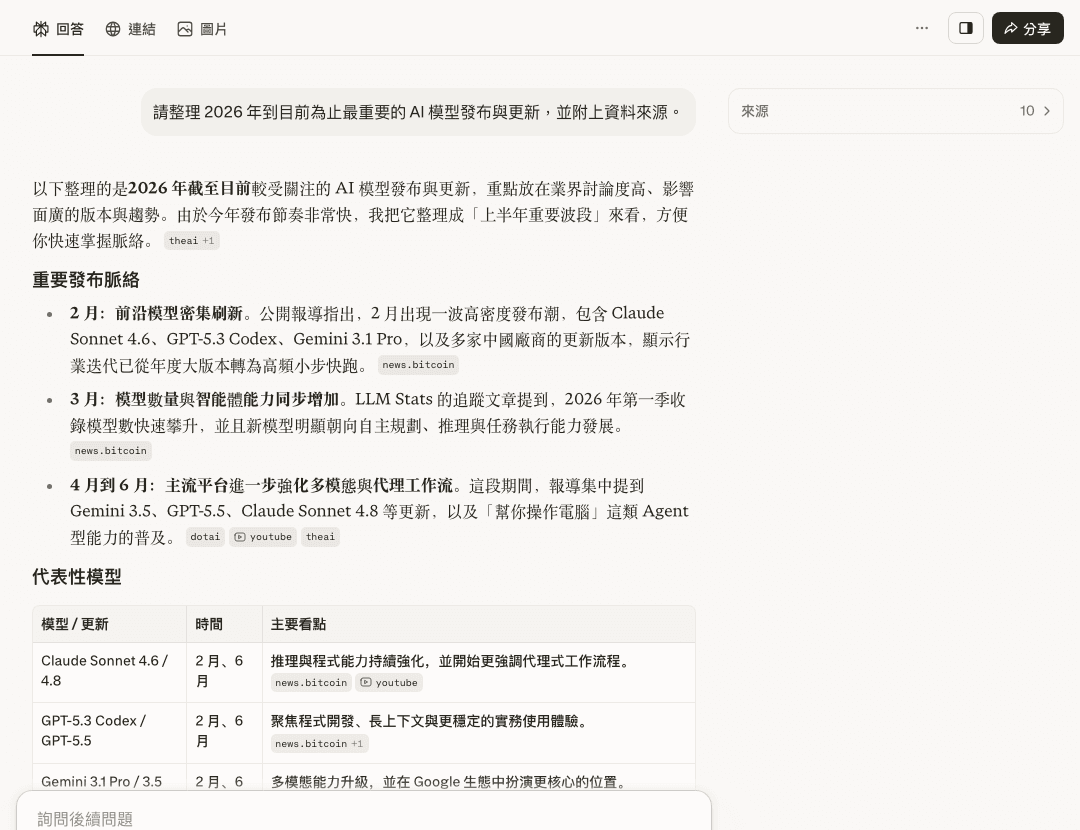
Task: Open theai citation under 4 月到 6 月 bullet
Action: coord(320,537)
